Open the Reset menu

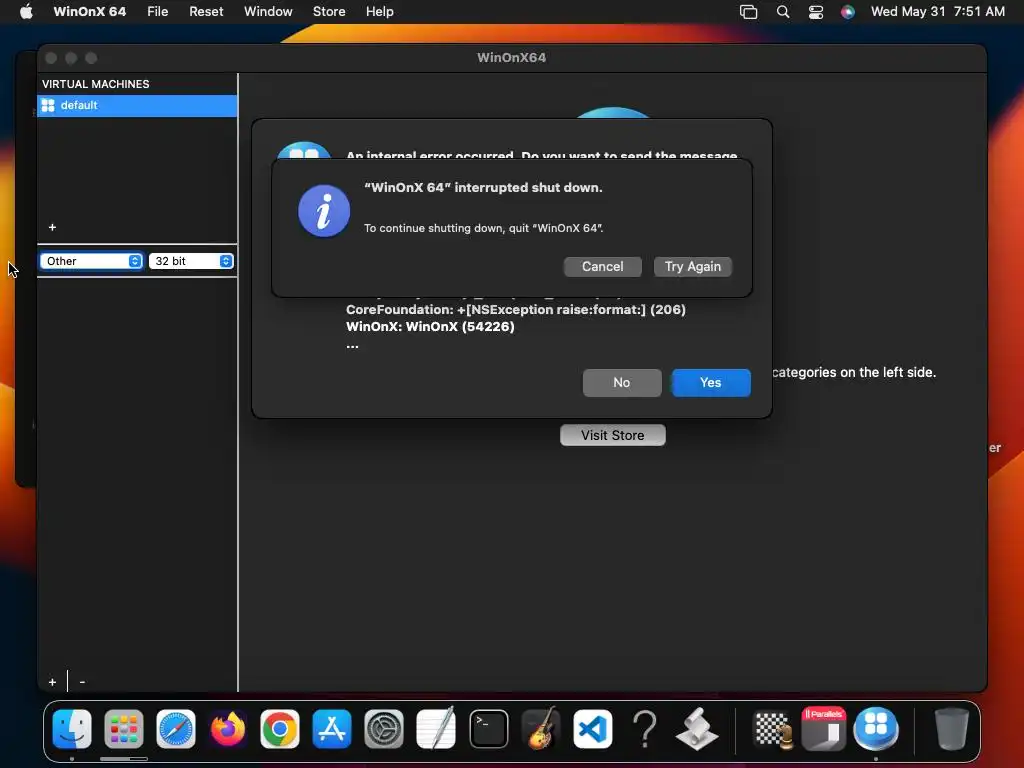[206, 12]
